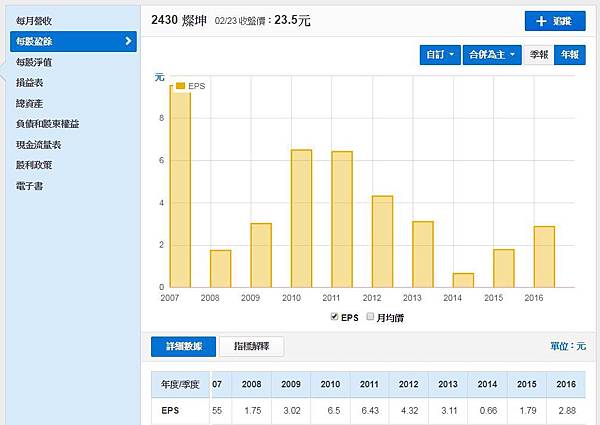Select the highlighted 每股盈餘 menu item
The width and height of the screenshot is (600, 425).
(73, 41)
